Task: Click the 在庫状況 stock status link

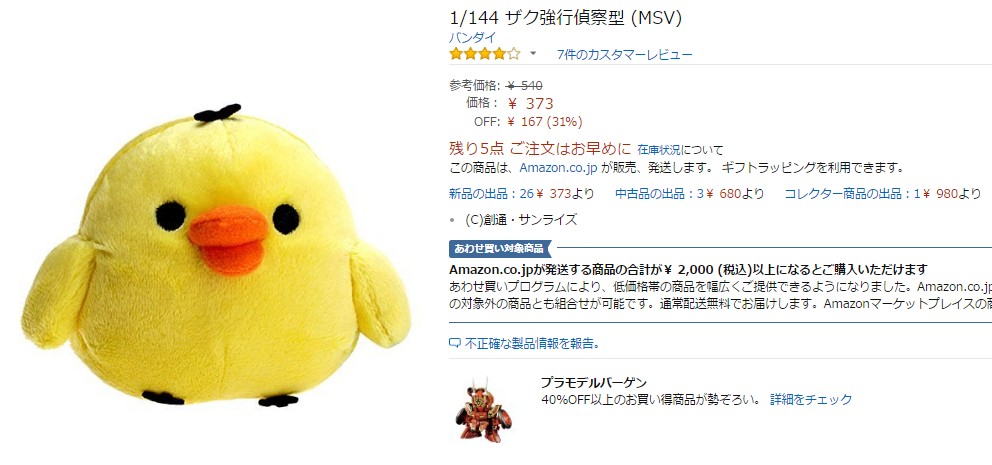Action: tap(659, 150)
